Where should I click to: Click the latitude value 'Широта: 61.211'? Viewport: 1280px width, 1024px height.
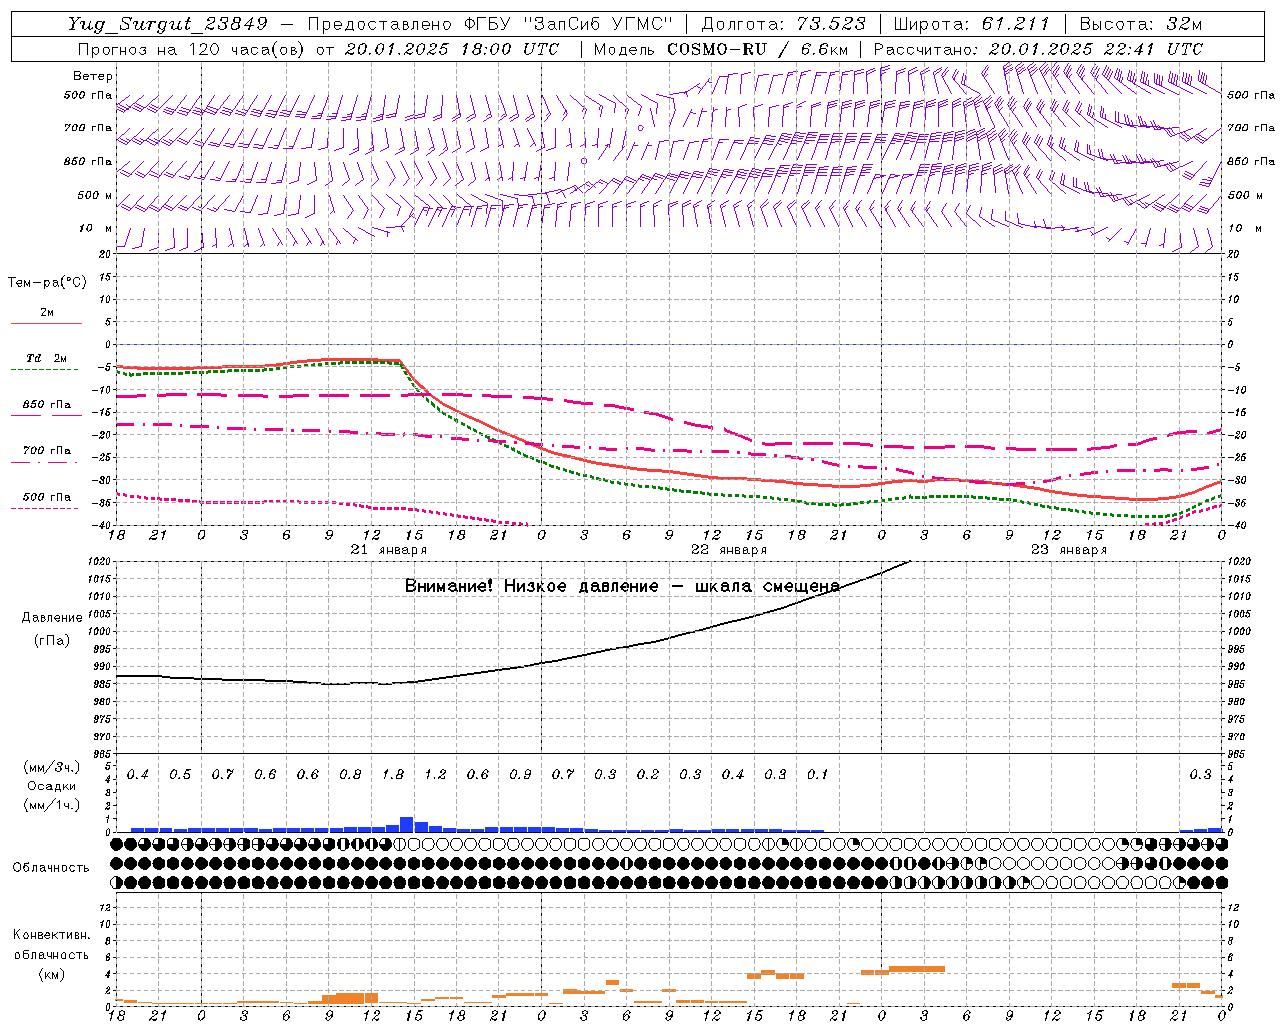pyautogui.click(x=972, y=24)
